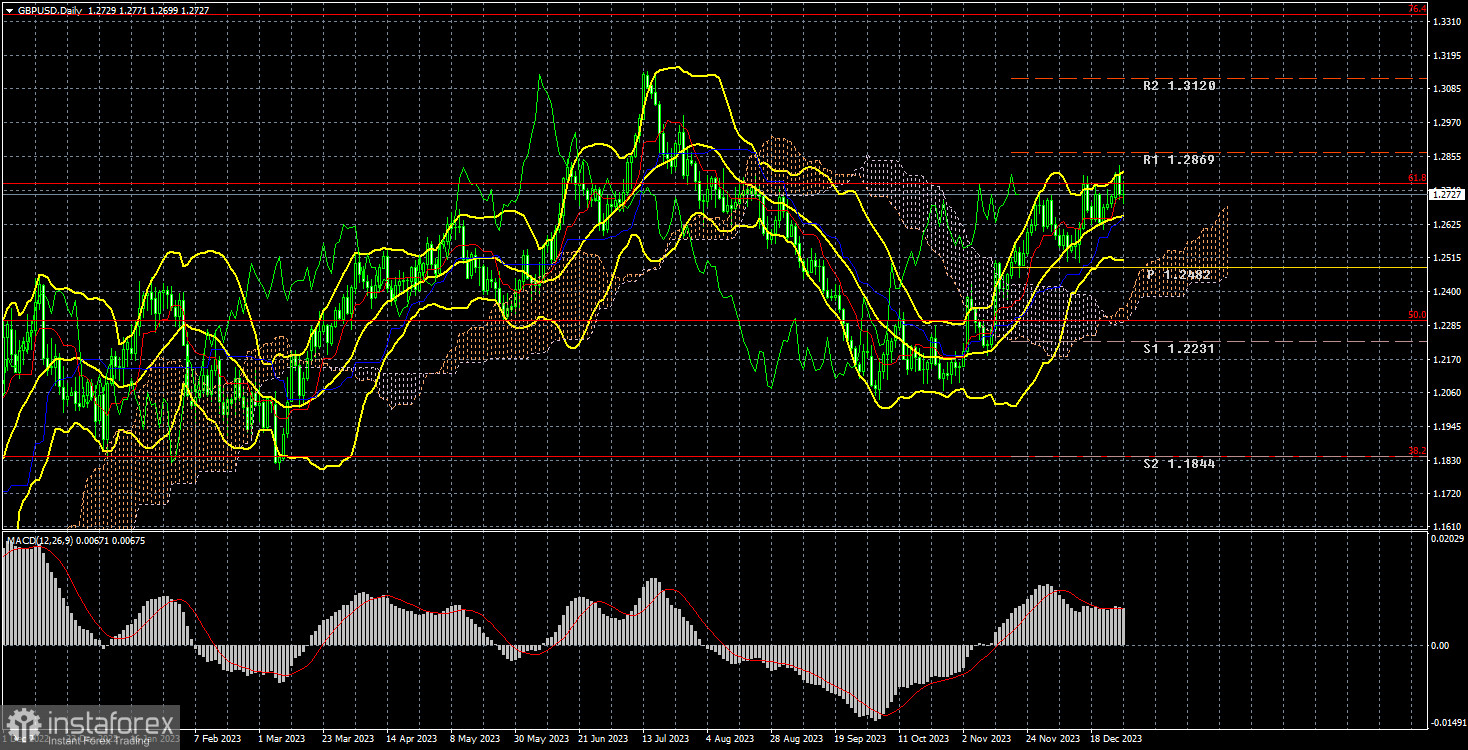
Task: Select the R1 1.2869 resistance label
Action: pos(1180,160)
